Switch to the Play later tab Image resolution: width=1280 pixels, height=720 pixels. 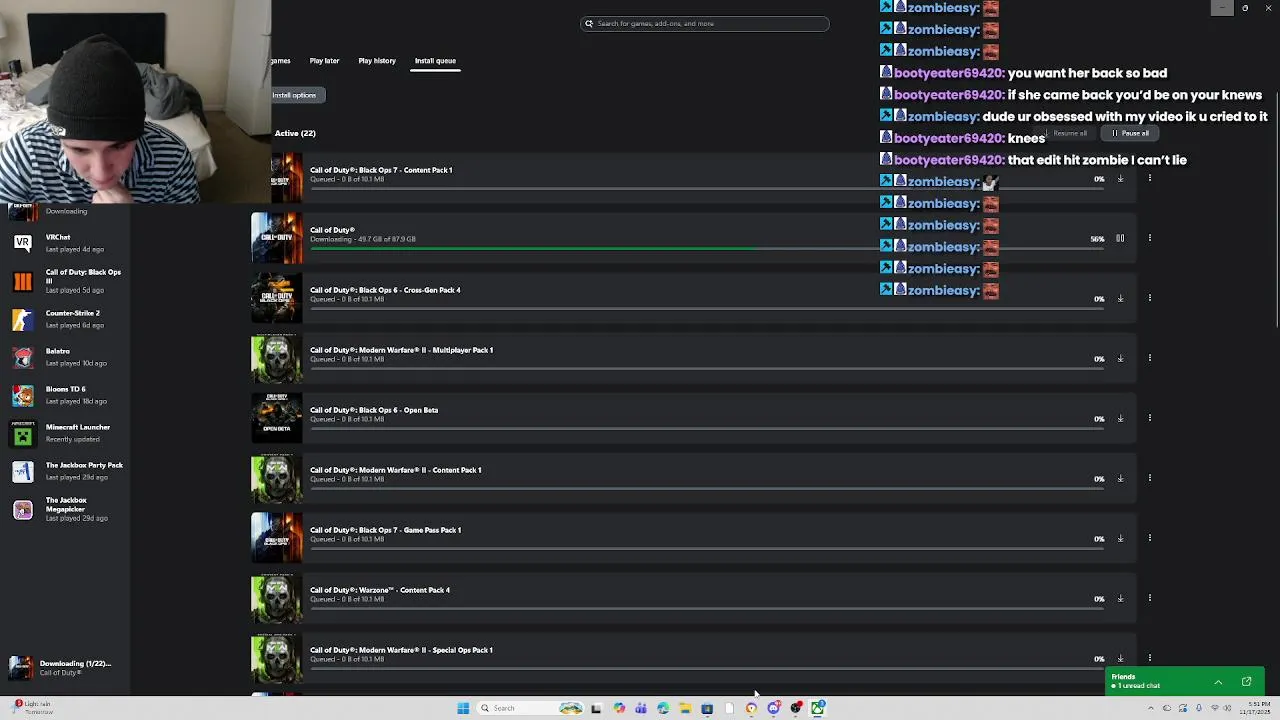(324, 61)
